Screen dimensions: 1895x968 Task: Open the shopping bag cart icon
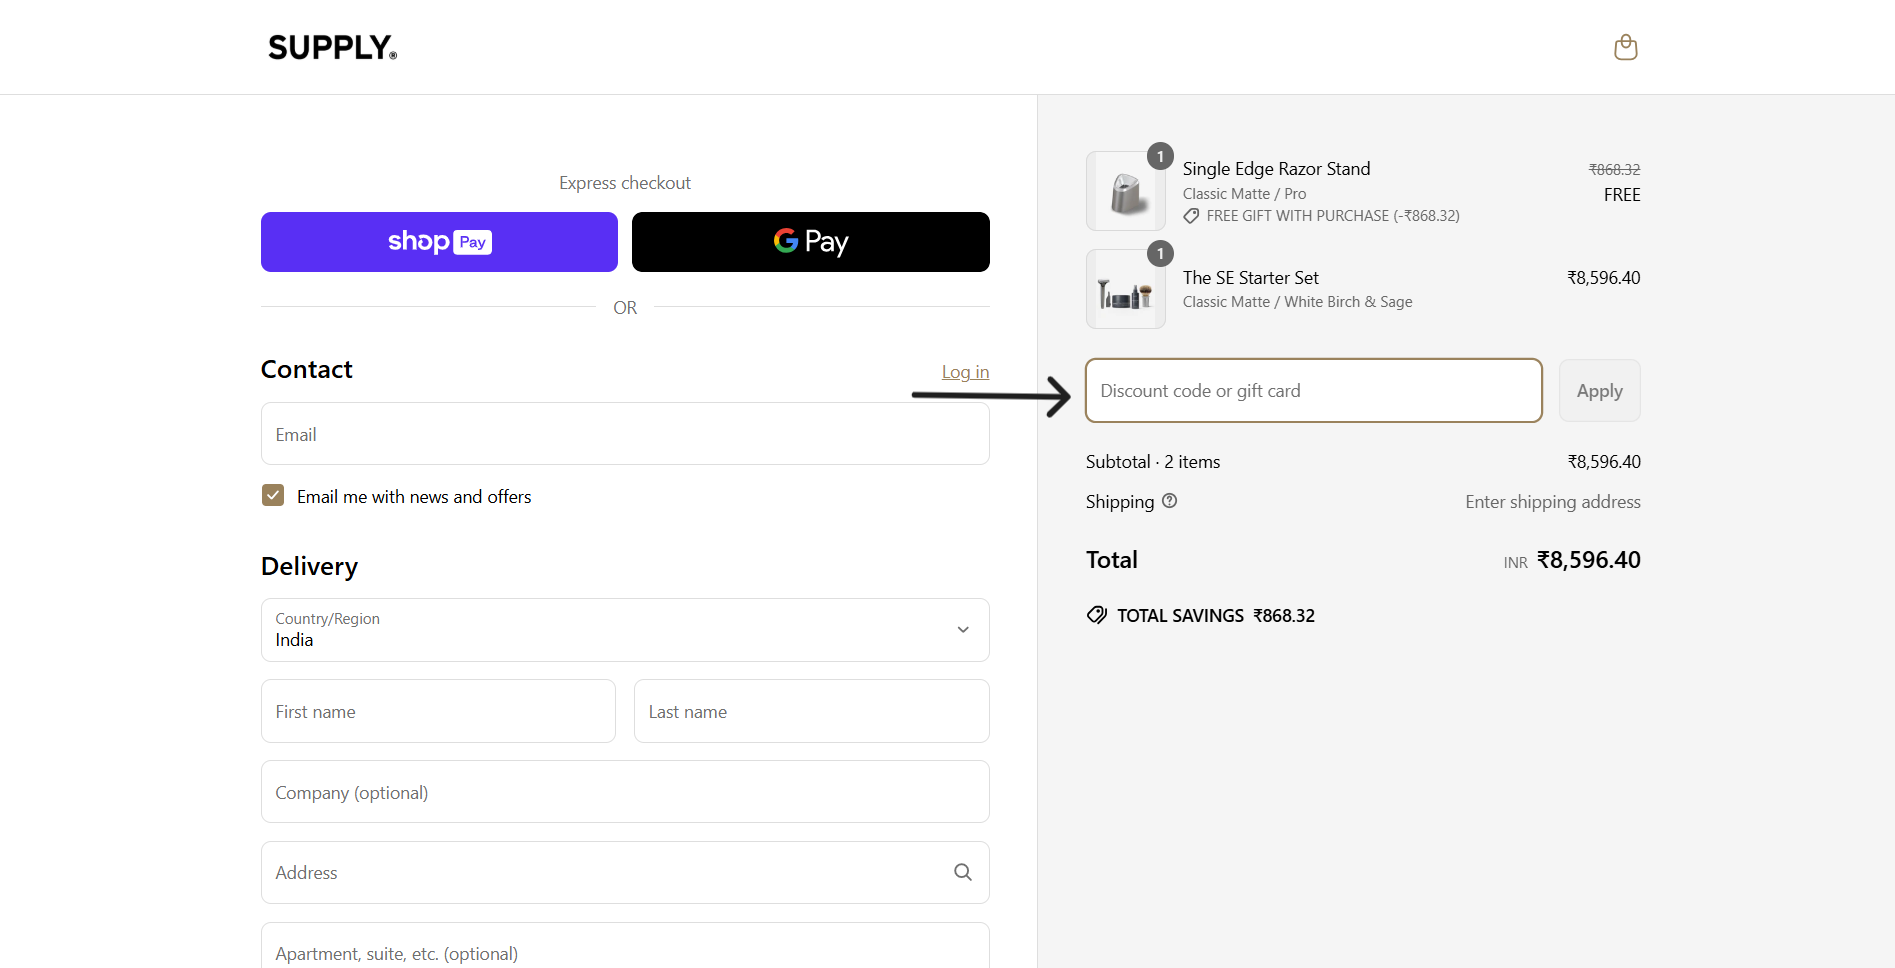(1625, 47)
